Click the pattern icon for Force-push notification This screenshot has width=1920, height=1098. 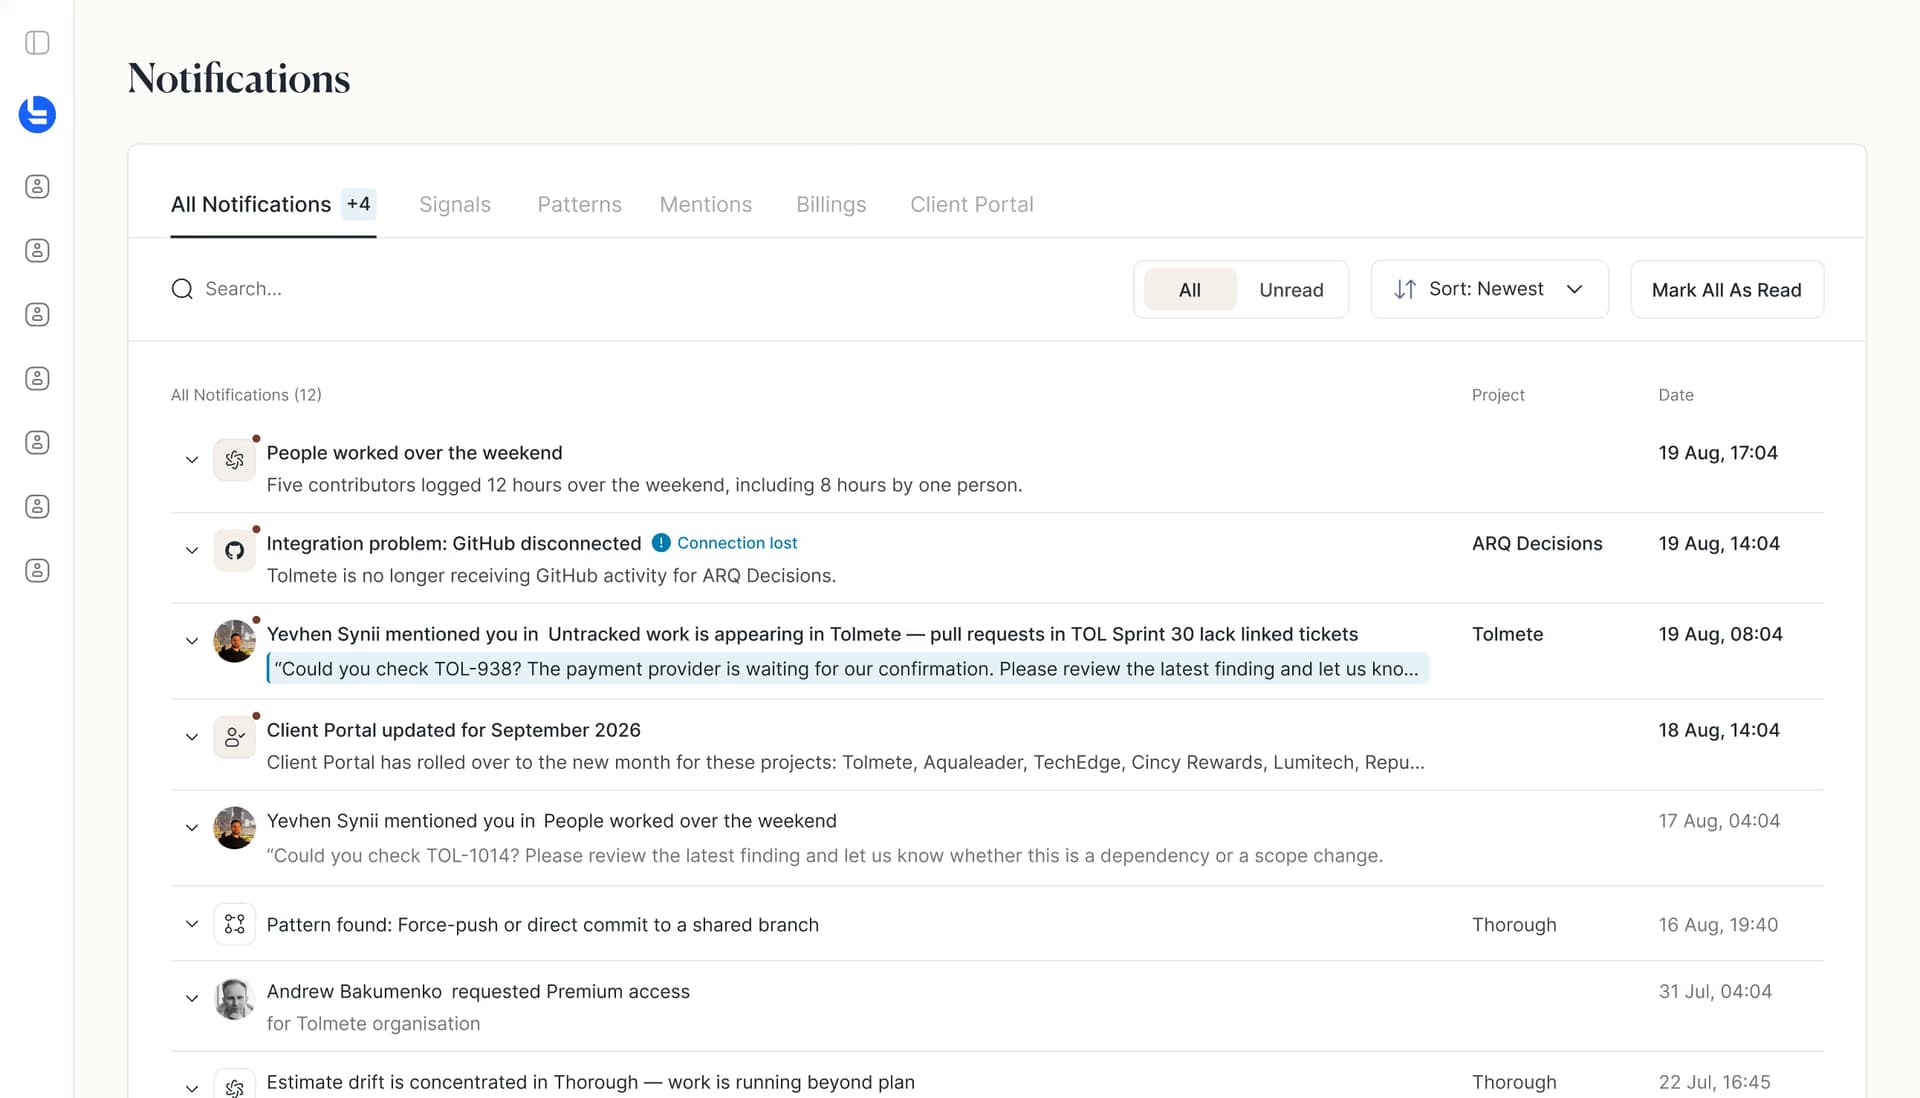pyautogui.click(x=235, y=924)
